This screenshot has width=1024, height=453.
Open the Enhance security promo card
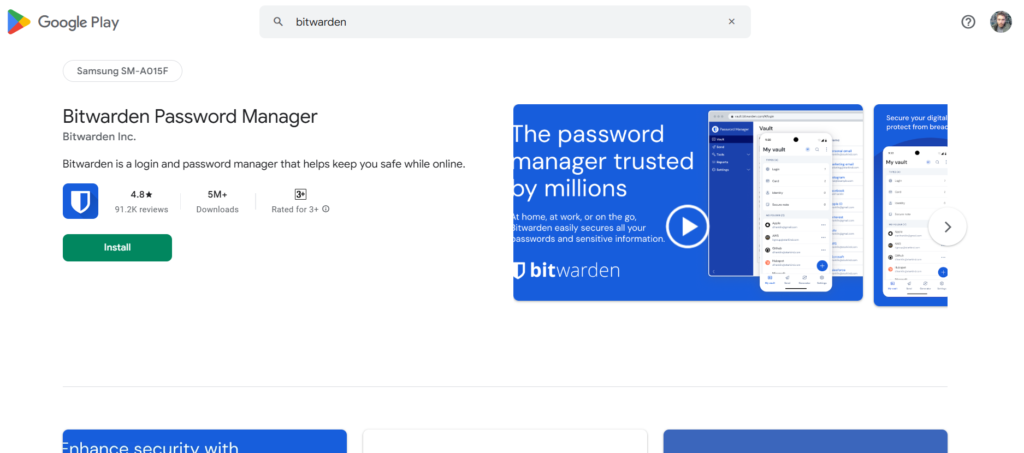click(204, 441)
